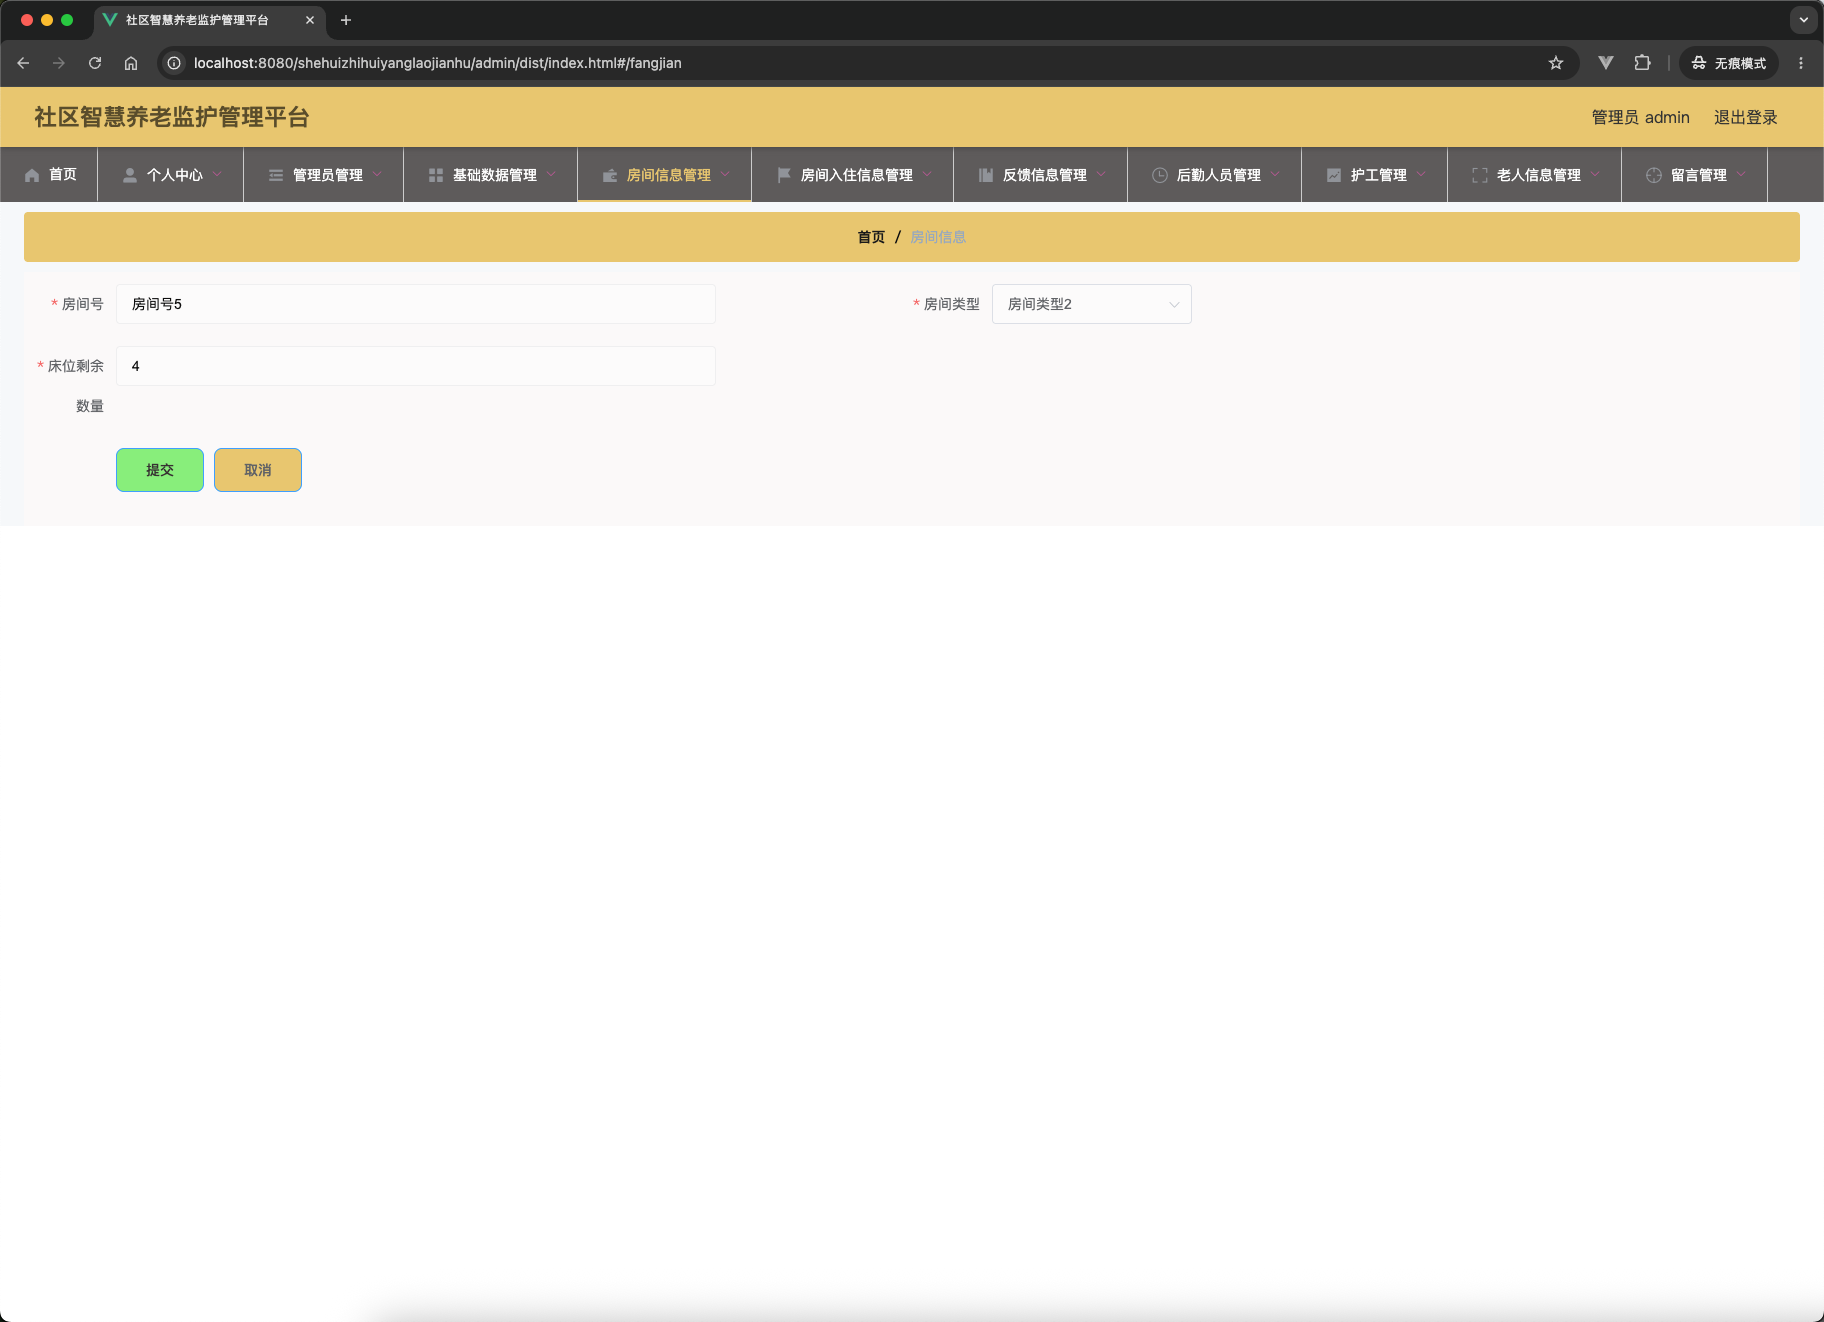The height and width of the screenshot is (1322, 1824).
Task: Expand the 后勤人员管理 menu arrow
Action: pos(1275,174)
